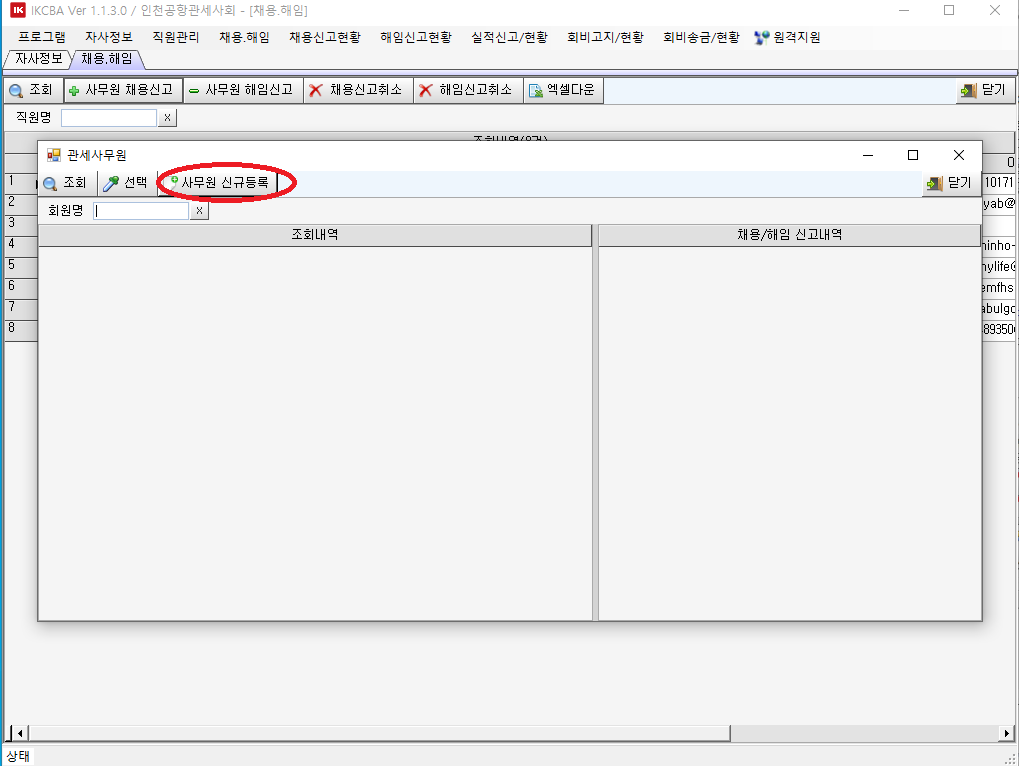The height and width of the screenshot is (766, 1019).
Task: Click 해임신고취소 red X button
Action: [x=466, y=90]
